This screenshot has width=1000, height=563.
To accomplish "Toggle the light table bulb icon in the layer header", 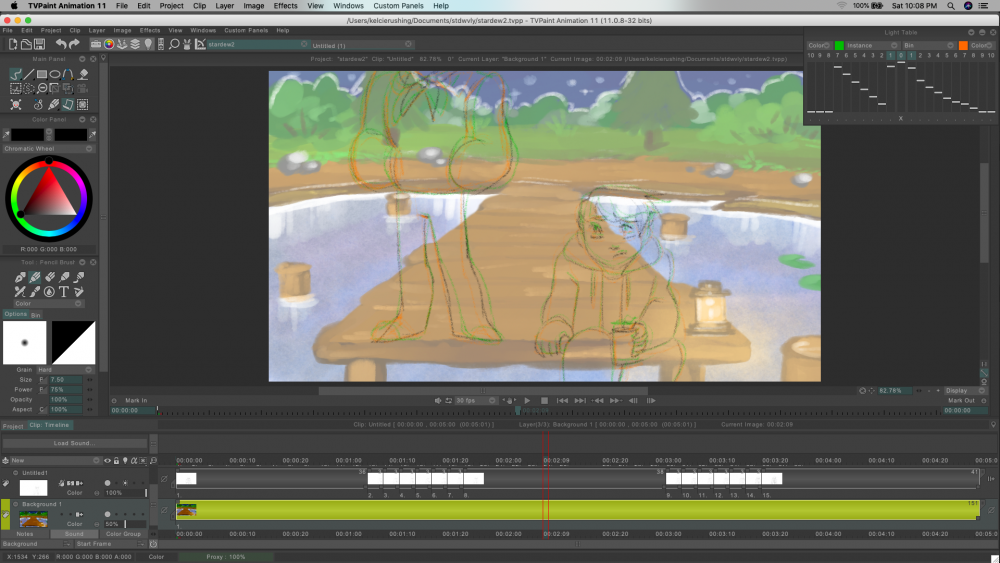I will pos(125,461).
